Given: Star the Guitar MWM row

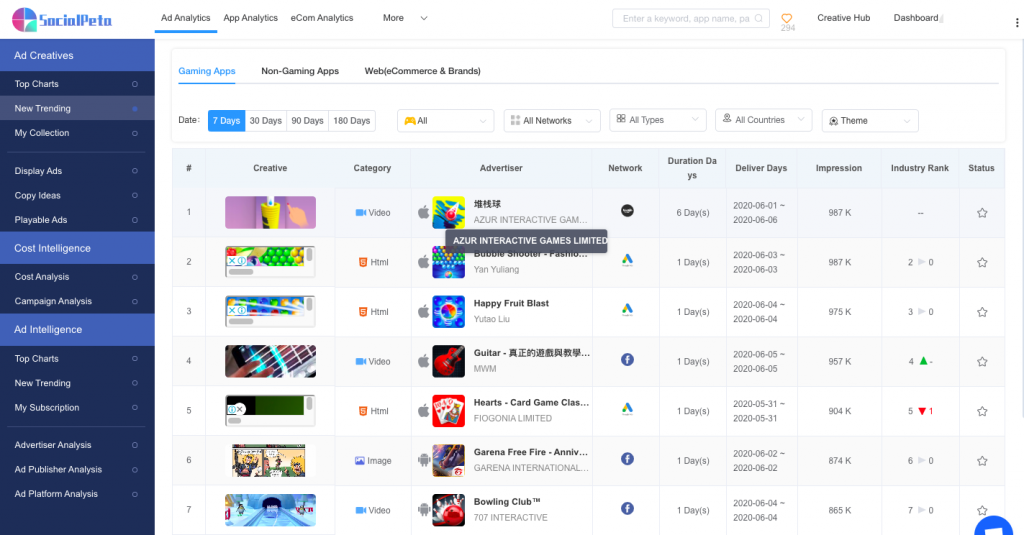Looking at the screenshot, I should (982, 362).
